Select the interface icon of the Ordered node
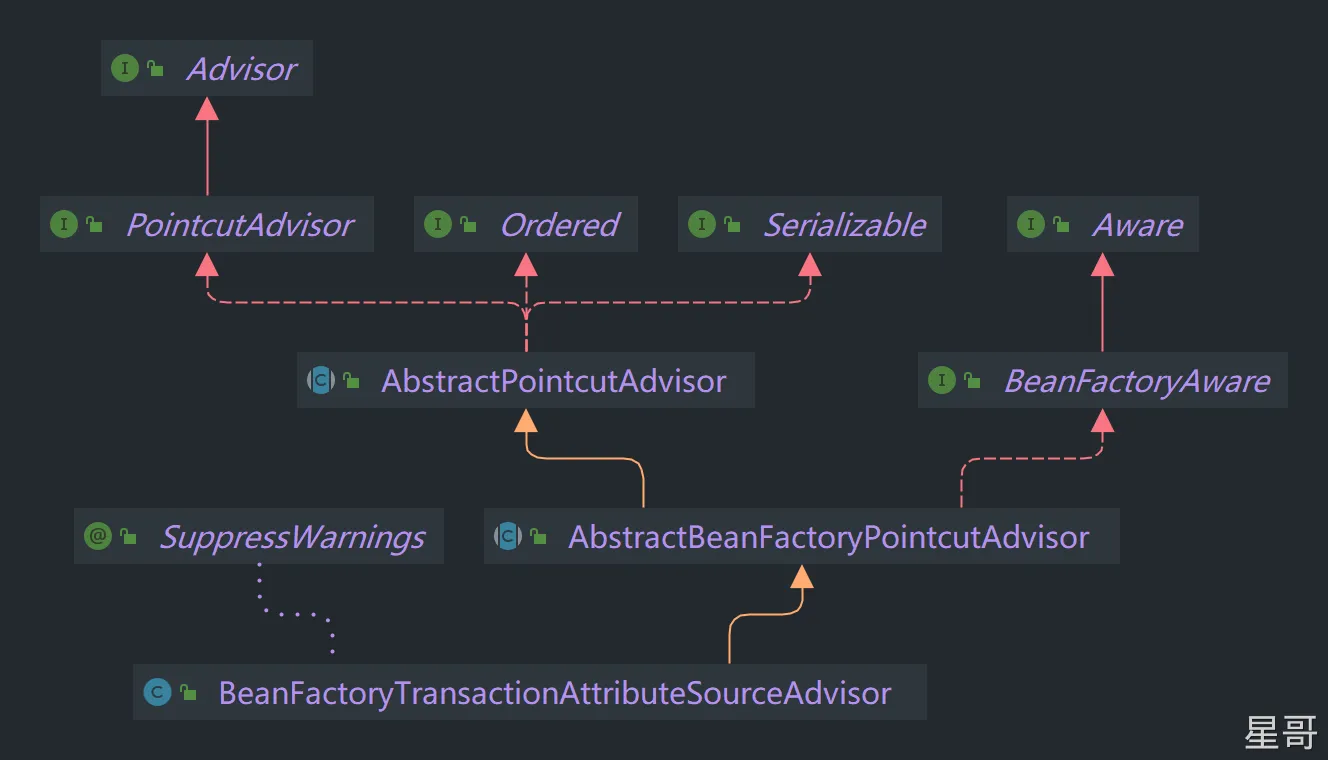This screenshot has height=760, width=1328. (x=438, y=225)
